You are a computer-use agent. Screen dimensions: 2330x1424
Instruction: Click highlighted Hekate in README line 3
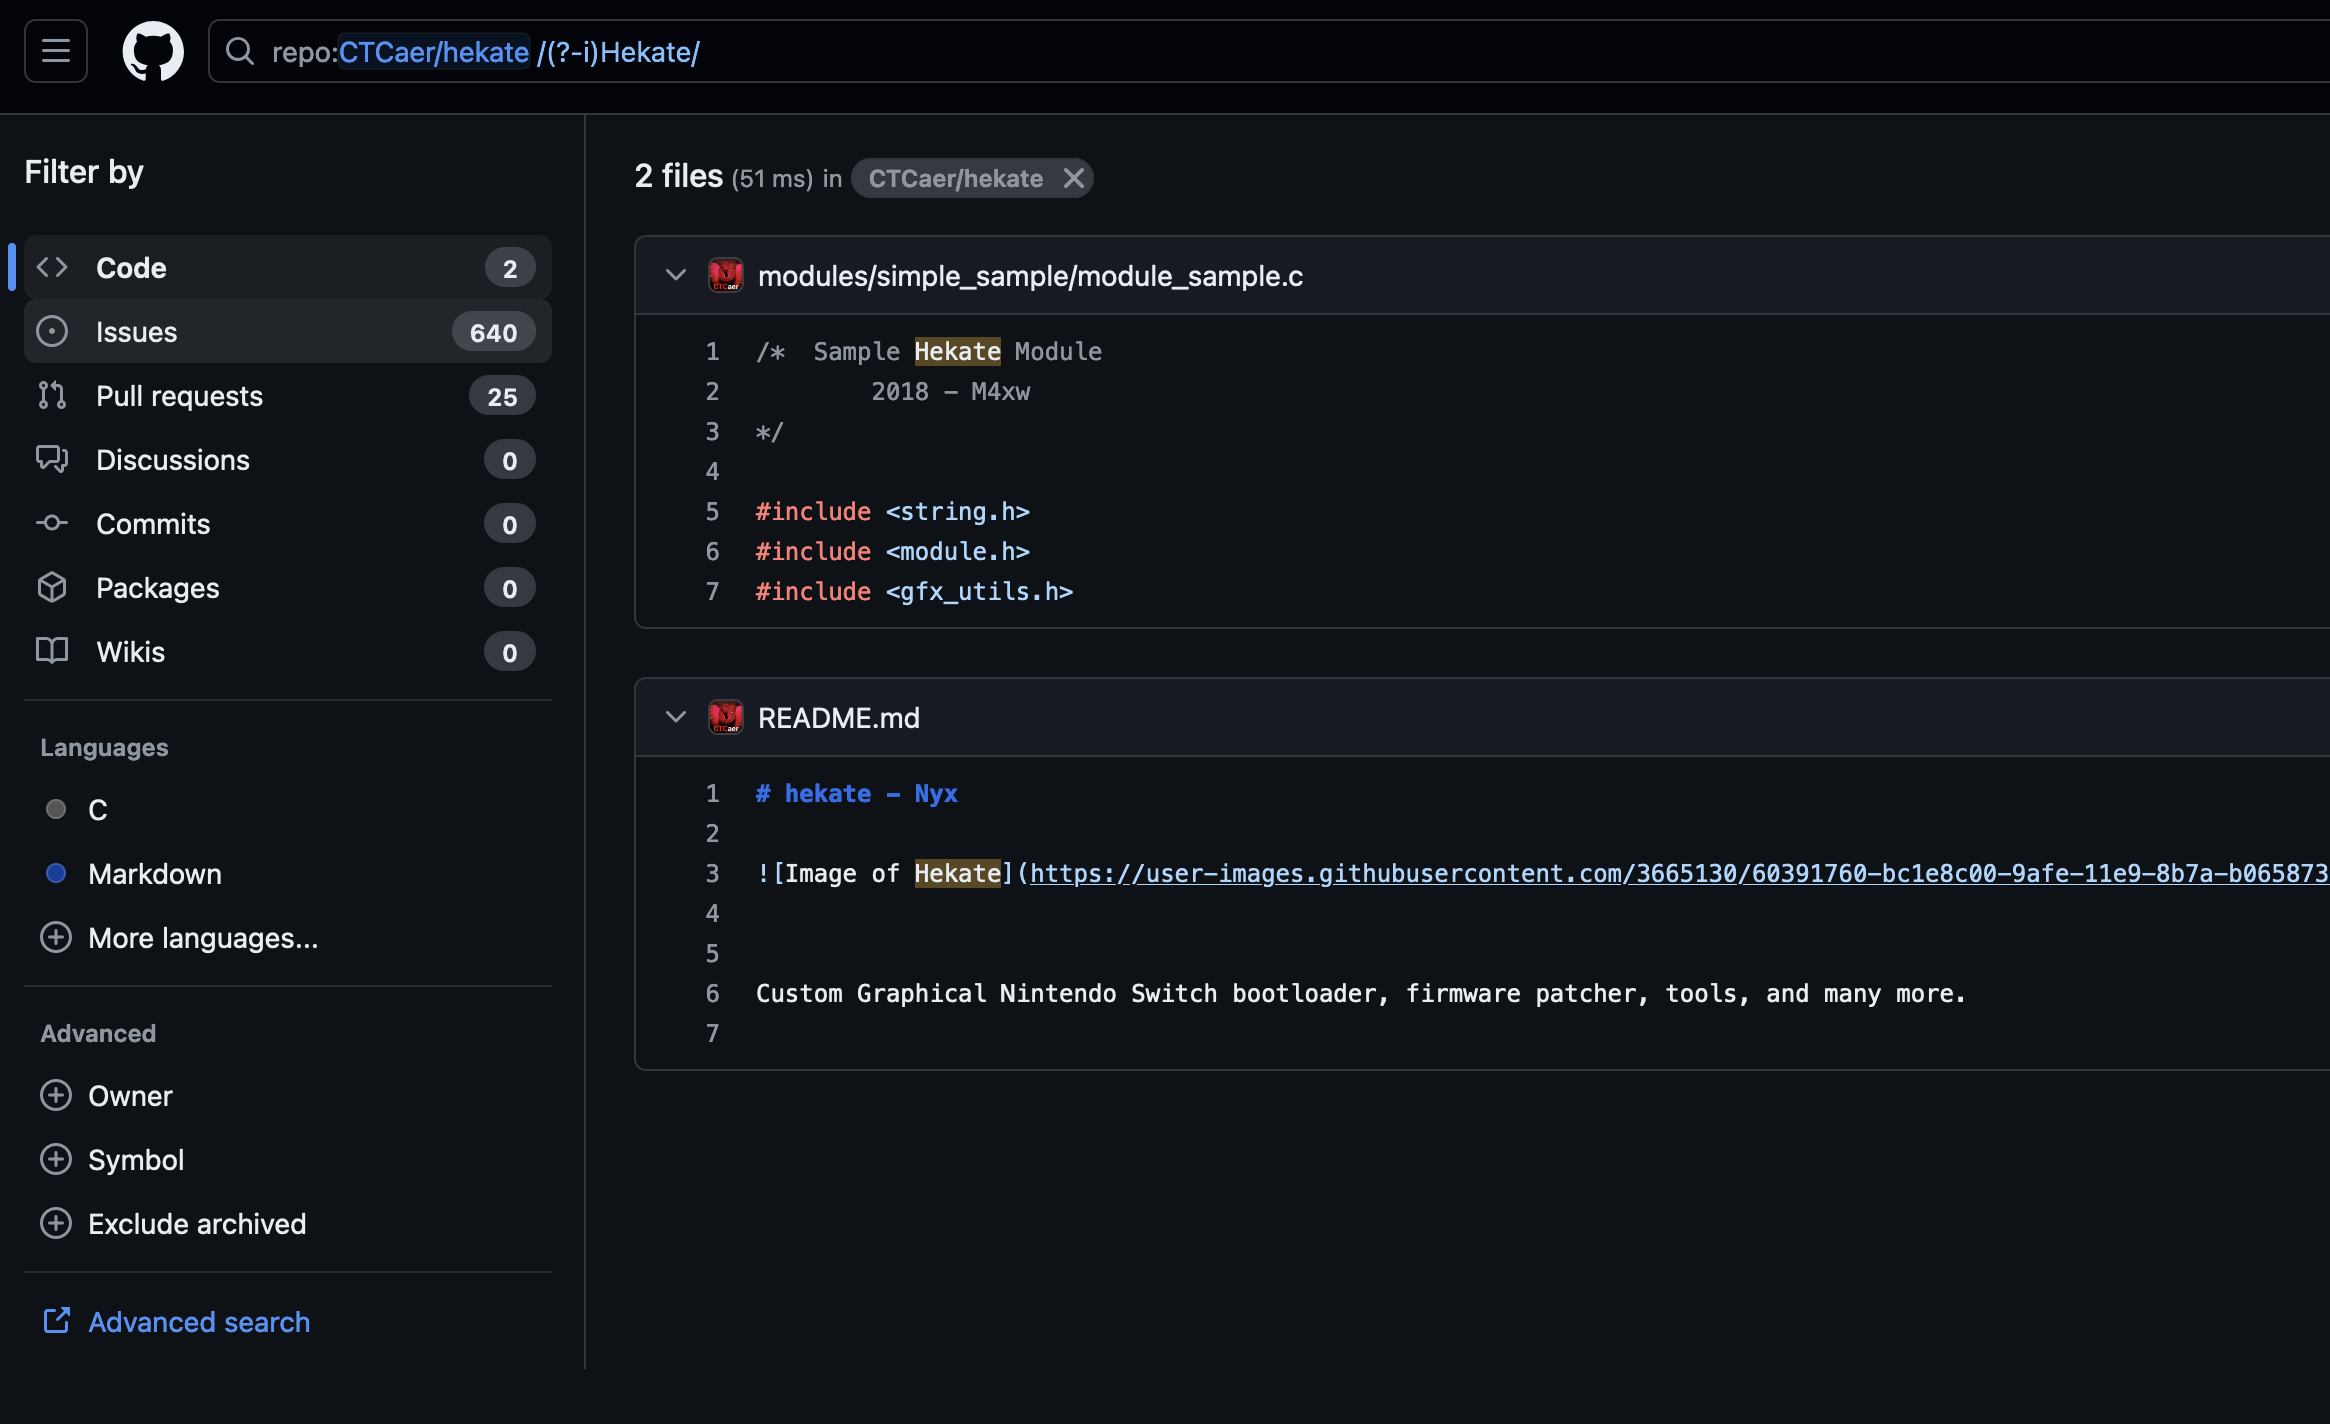tap(957, 873)
